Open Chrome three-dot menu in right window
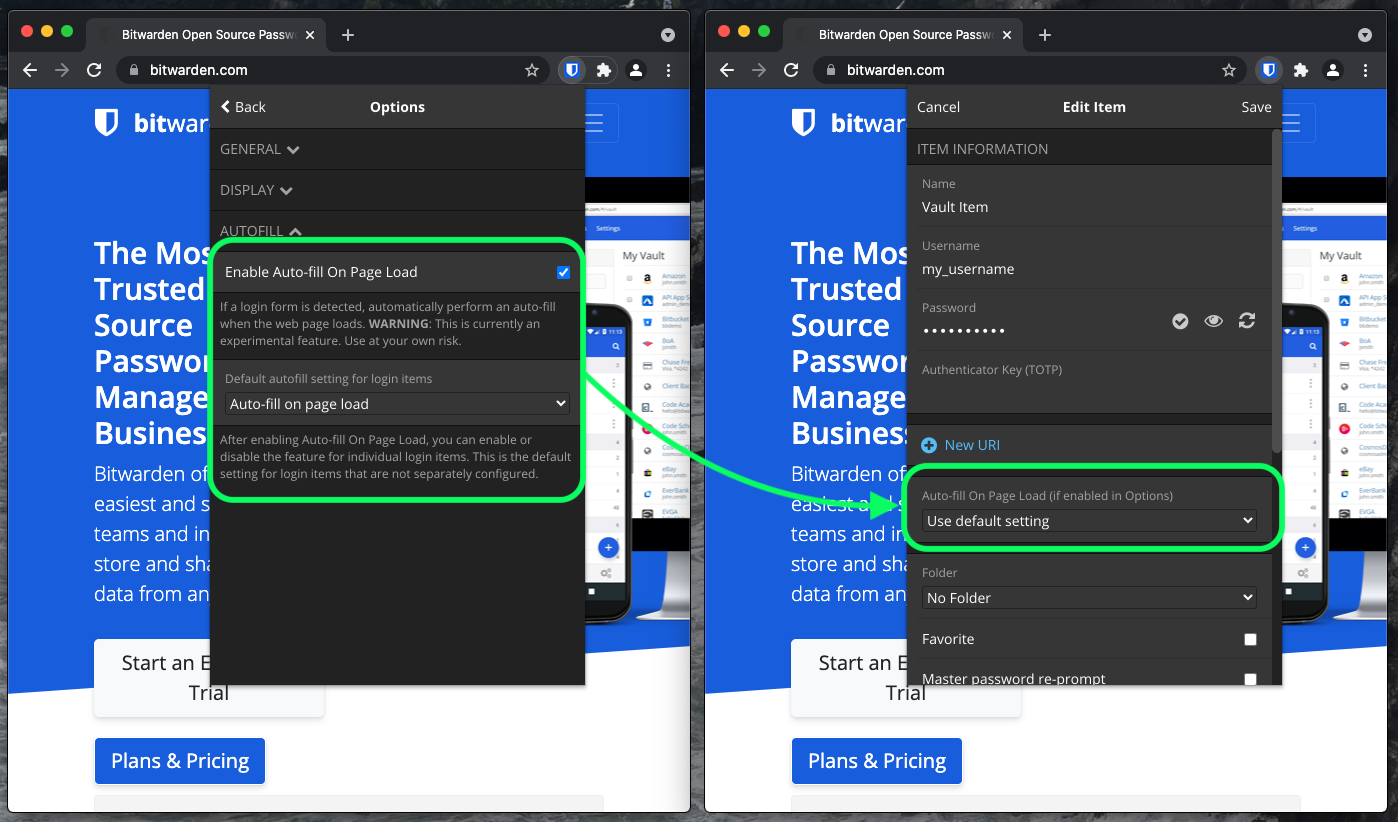The width and height of the screenshot is (1398, 822). click(1365, 70)
